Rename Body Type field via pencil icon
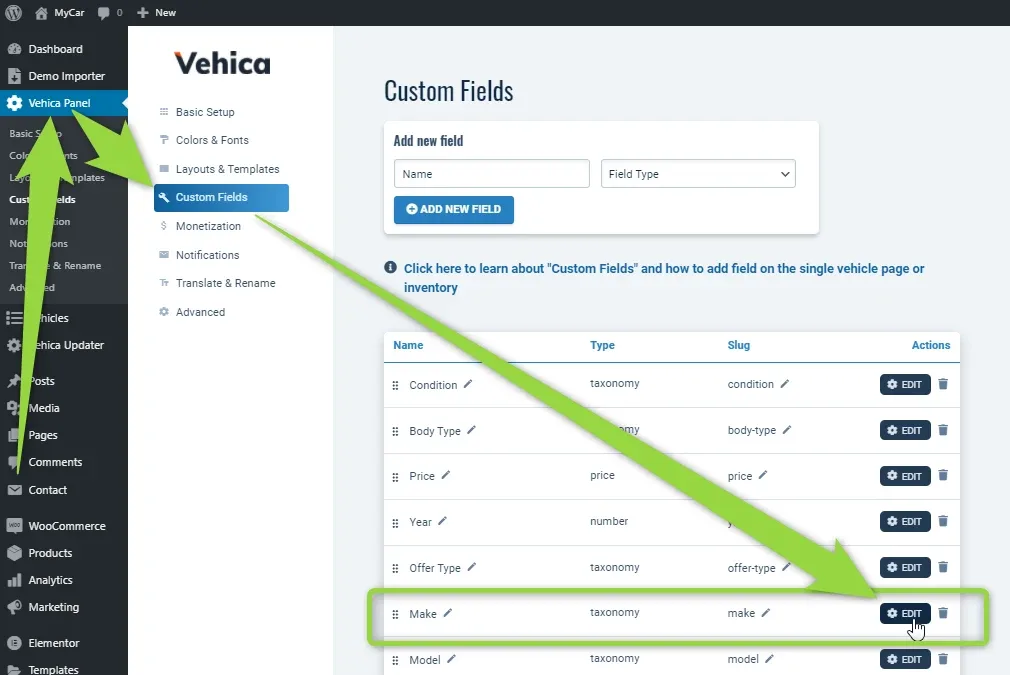The width and height of the screenshot is (1010, 675). pos(472,430)
